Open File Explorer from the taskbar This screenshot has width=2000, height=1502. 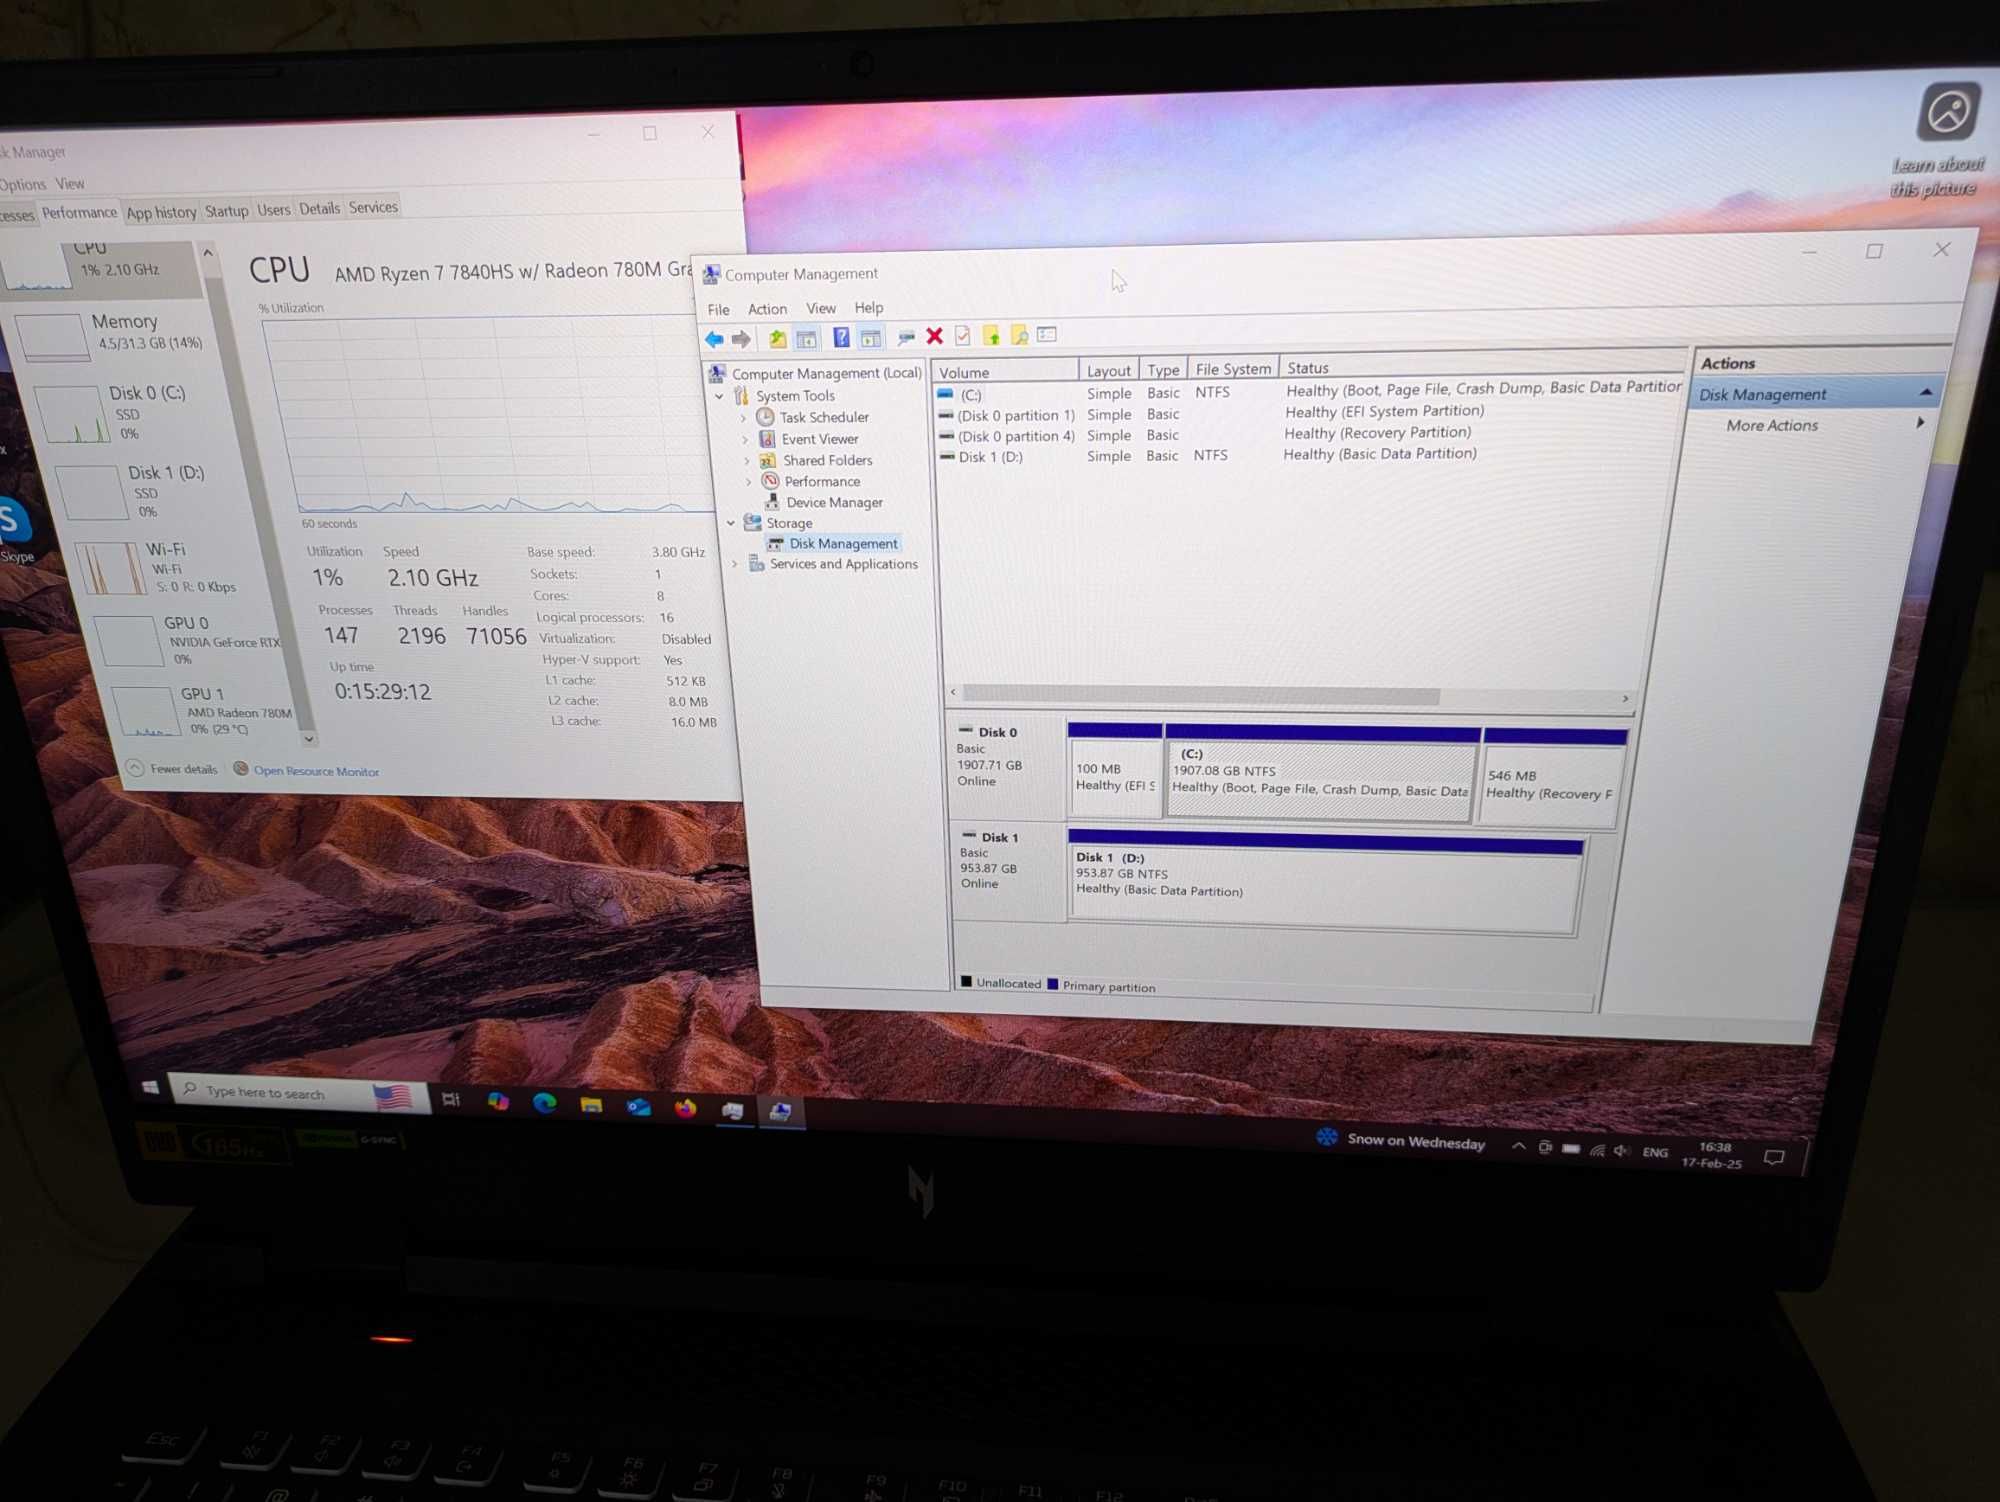click(x=591, y=1105)
